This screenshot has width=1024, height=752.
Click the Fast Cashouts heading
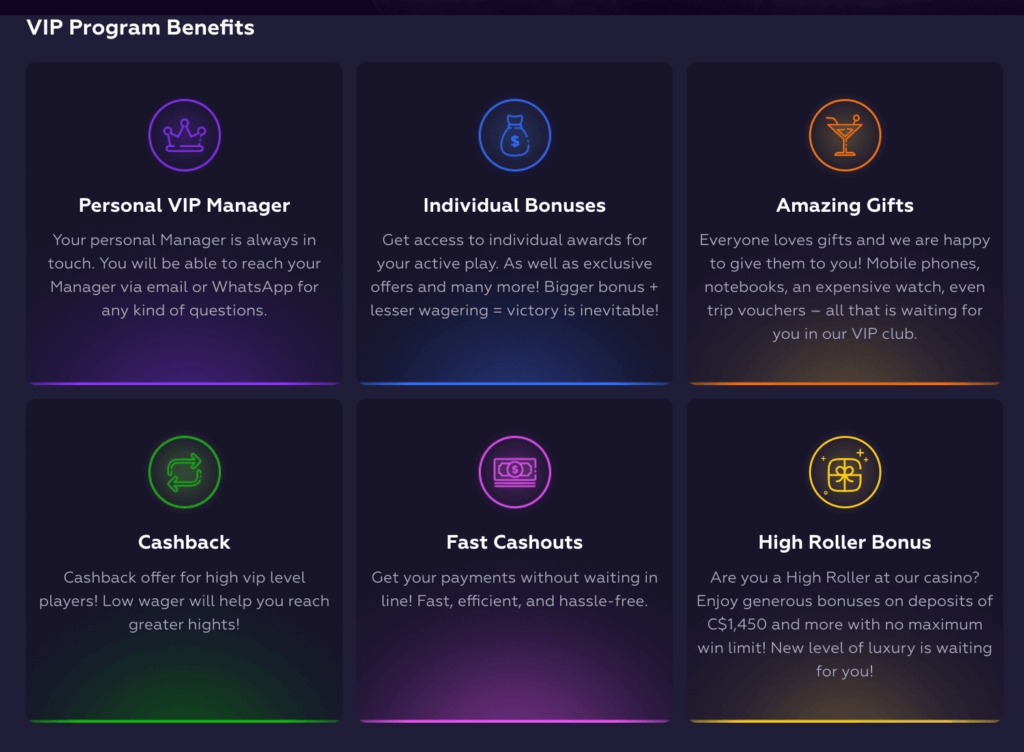(514, 543)
